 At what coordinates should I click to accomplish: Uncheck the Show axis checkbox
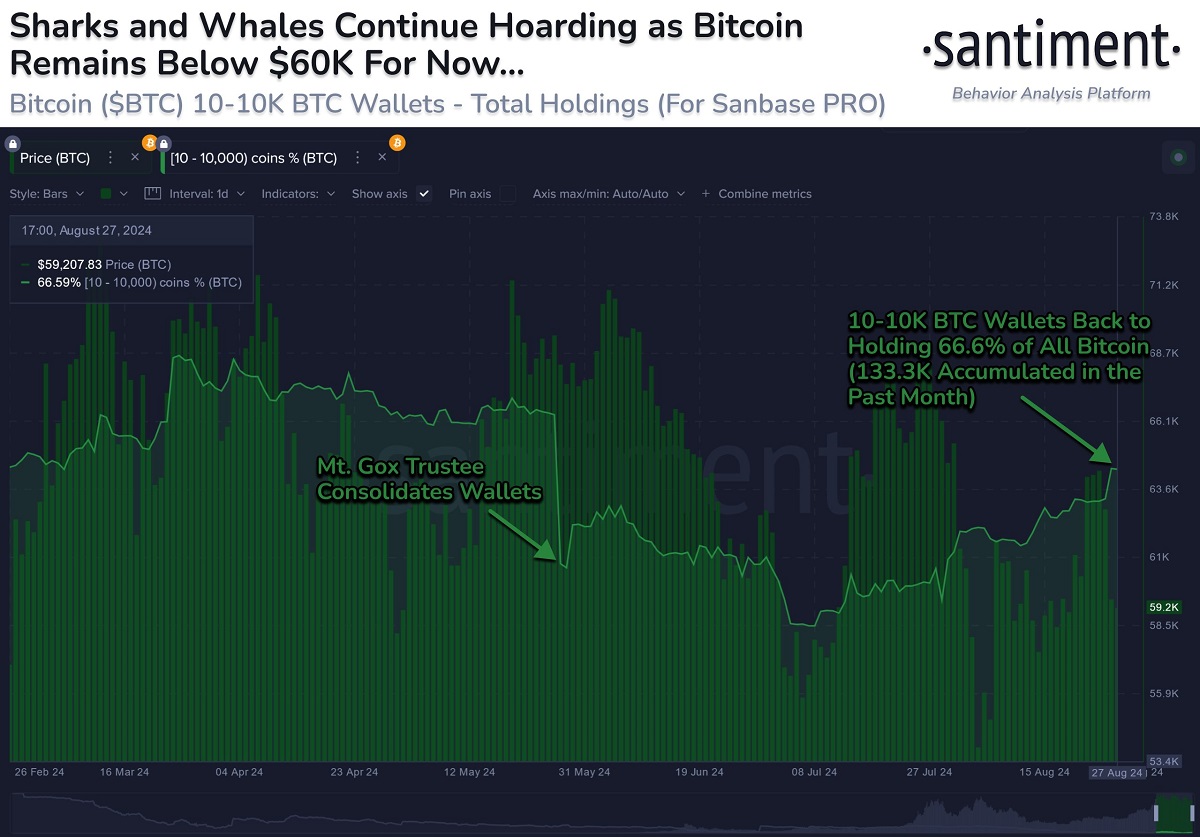(x=424, y=193)
